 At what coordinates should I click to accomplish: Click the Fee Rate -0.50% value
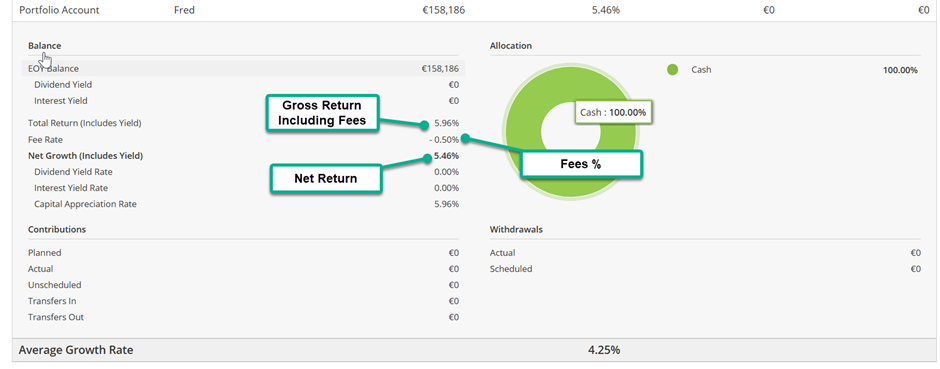click(x=444, y=140)
